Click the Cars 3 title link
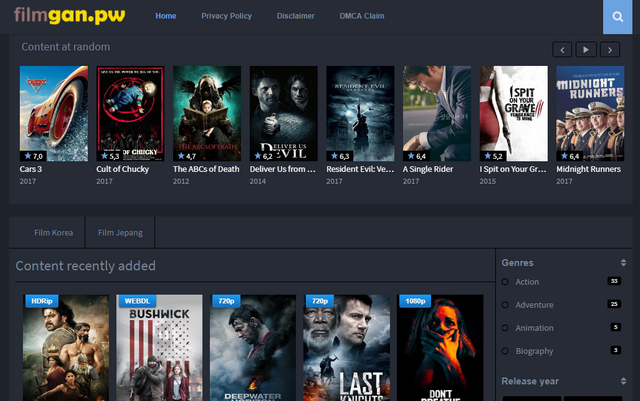Viewport: 640px width, 401px height. pyautogui.click(x=31, y=169)
